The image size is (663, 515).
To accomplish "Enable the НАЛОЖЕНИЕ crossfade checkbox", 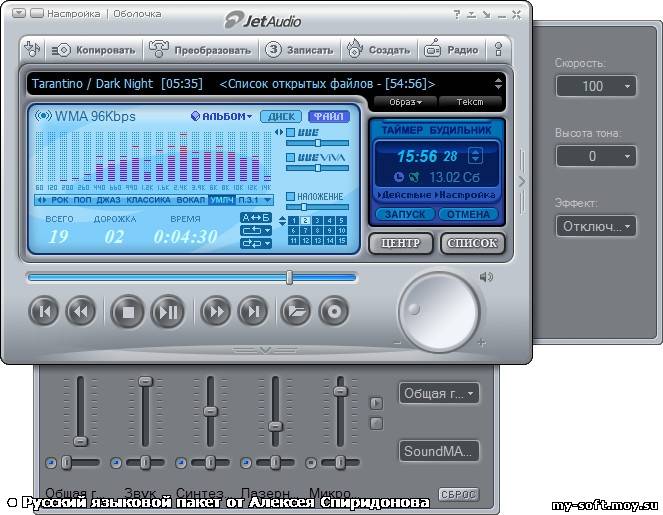I will point(290,196).
